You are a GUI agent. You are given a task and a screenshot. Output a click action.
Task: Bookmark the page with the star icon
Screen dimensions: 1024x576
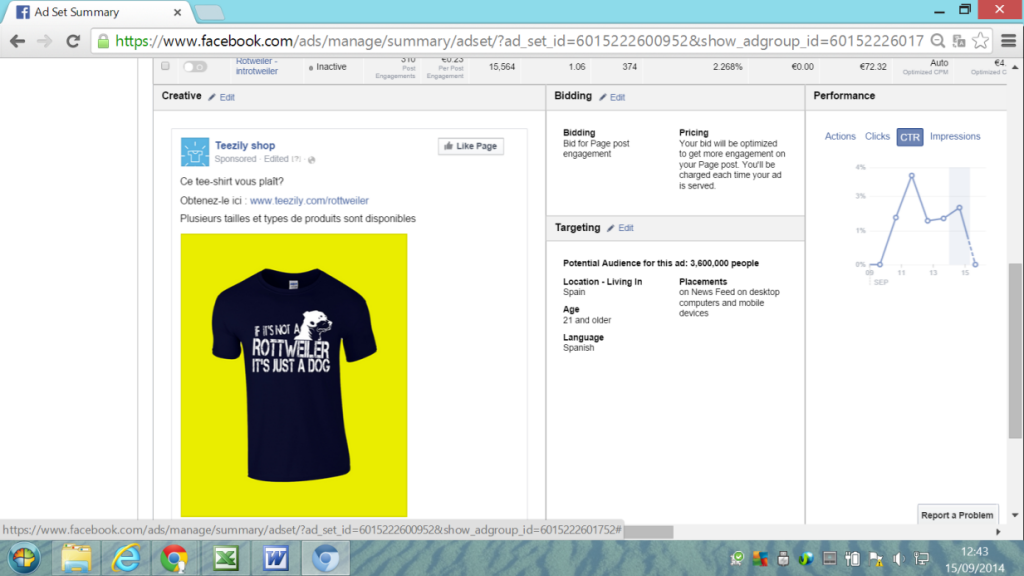point(980,41)
